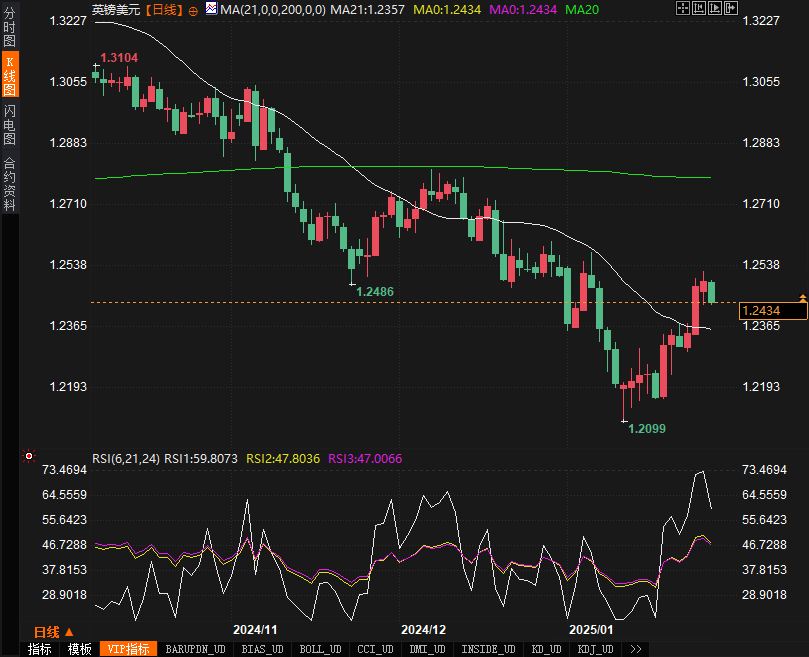The width and height of the screenshot is (809, 657).
Task: Click the orange circled-plus icon beside 日线
Action: 193,10
